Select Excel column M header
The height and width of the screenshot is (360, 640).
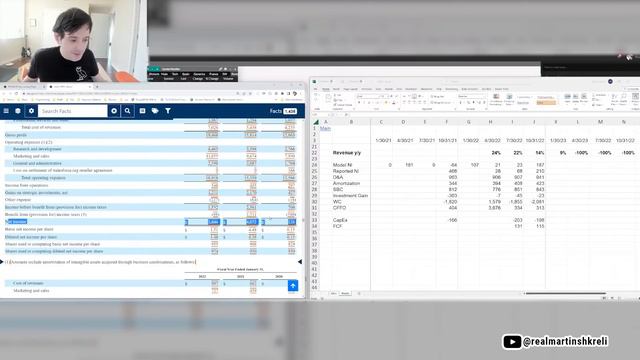point(600,122)
